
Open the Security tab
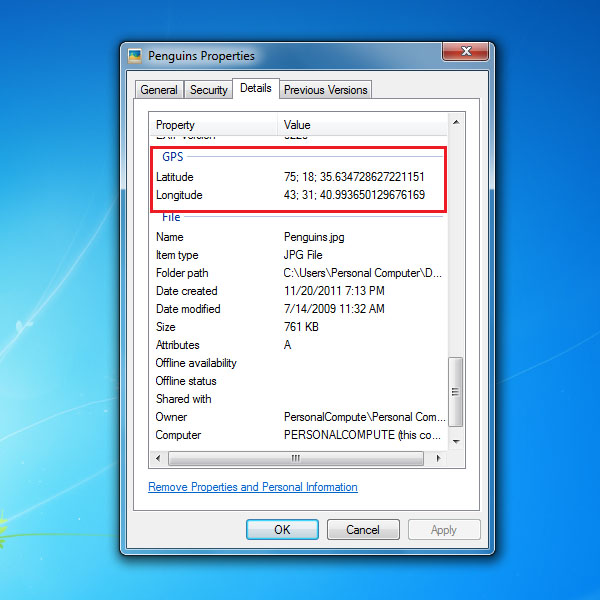[209, 90]
